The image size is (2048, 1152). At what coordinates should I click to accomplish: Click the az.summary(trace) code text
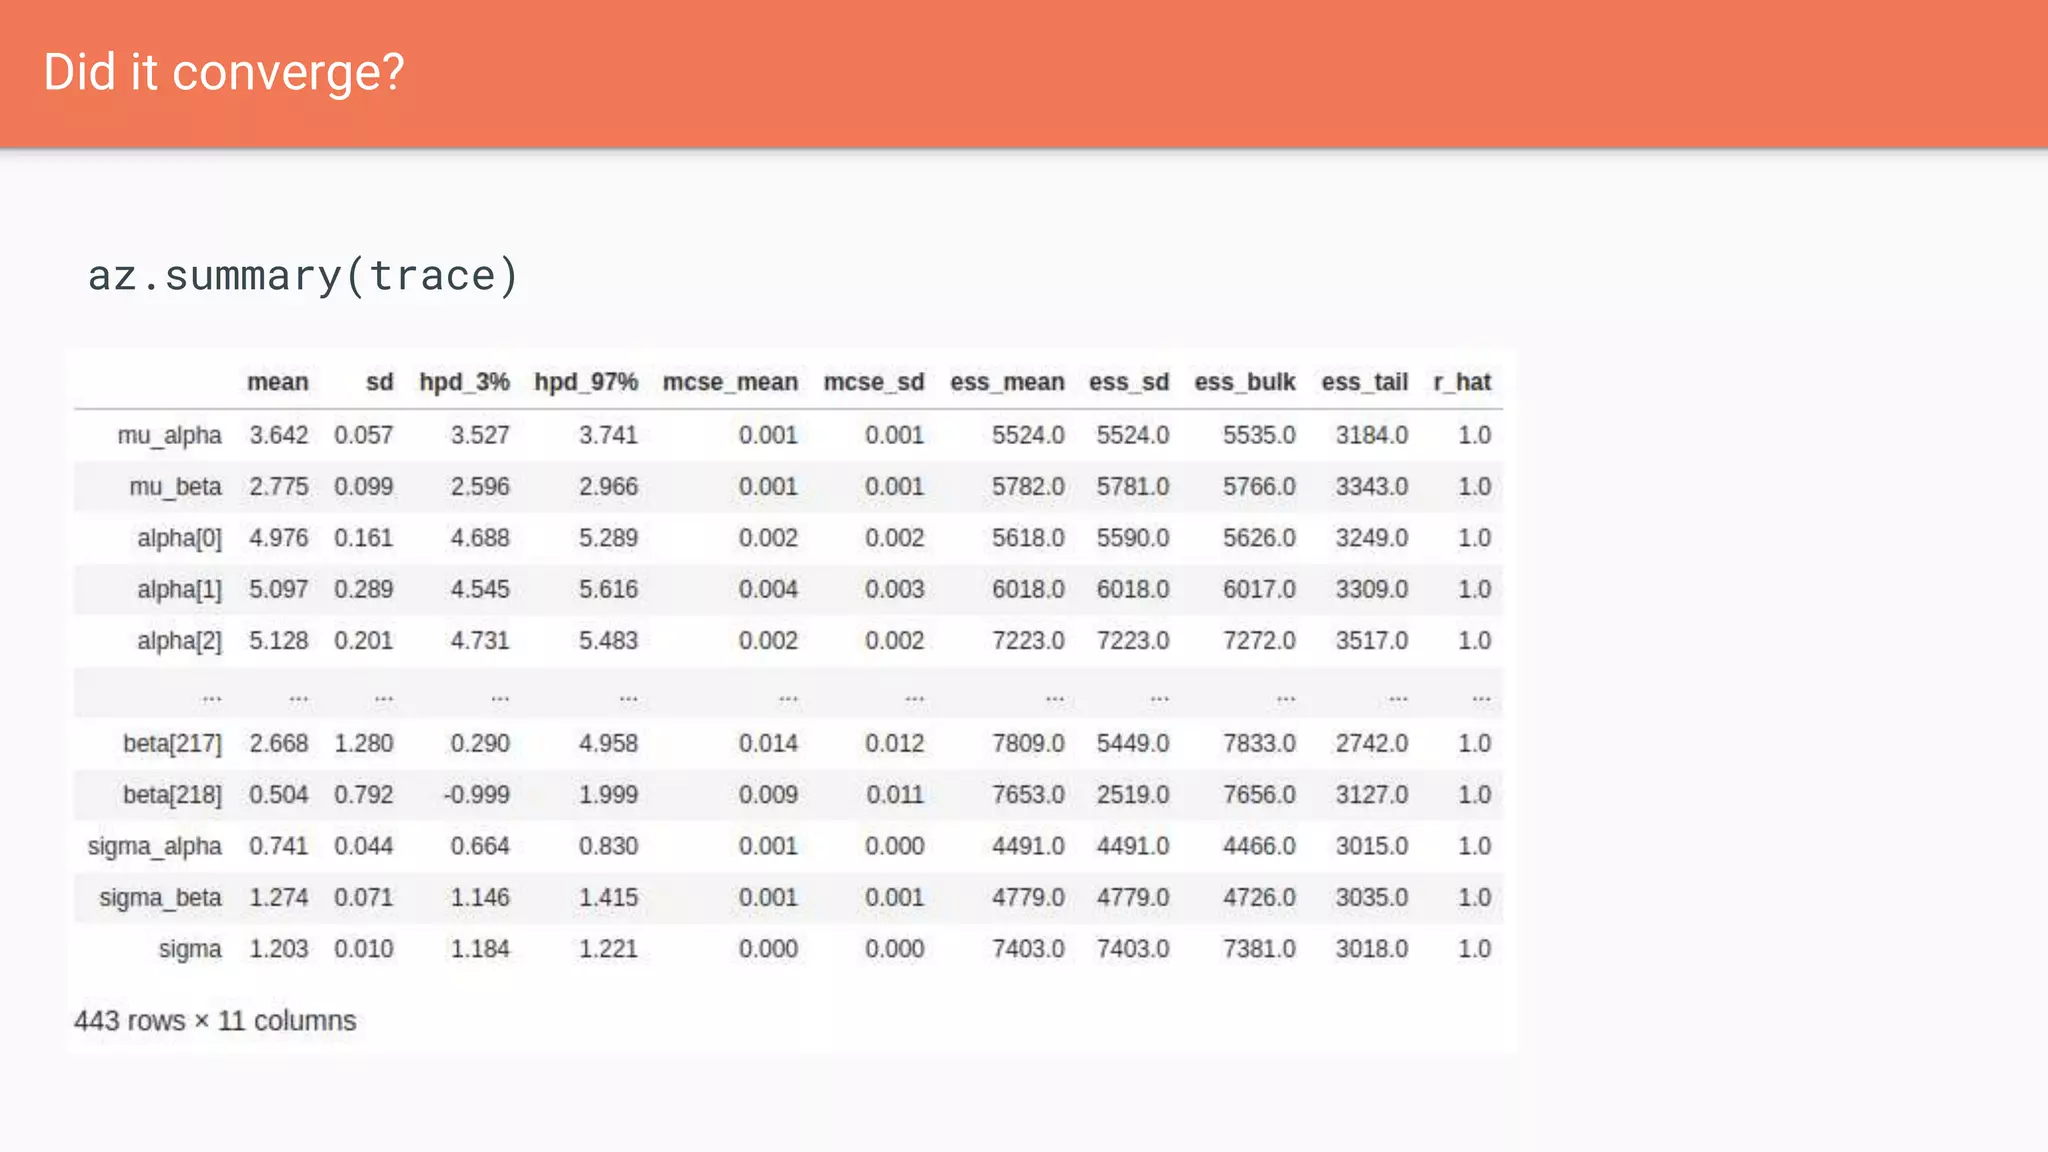303,276
